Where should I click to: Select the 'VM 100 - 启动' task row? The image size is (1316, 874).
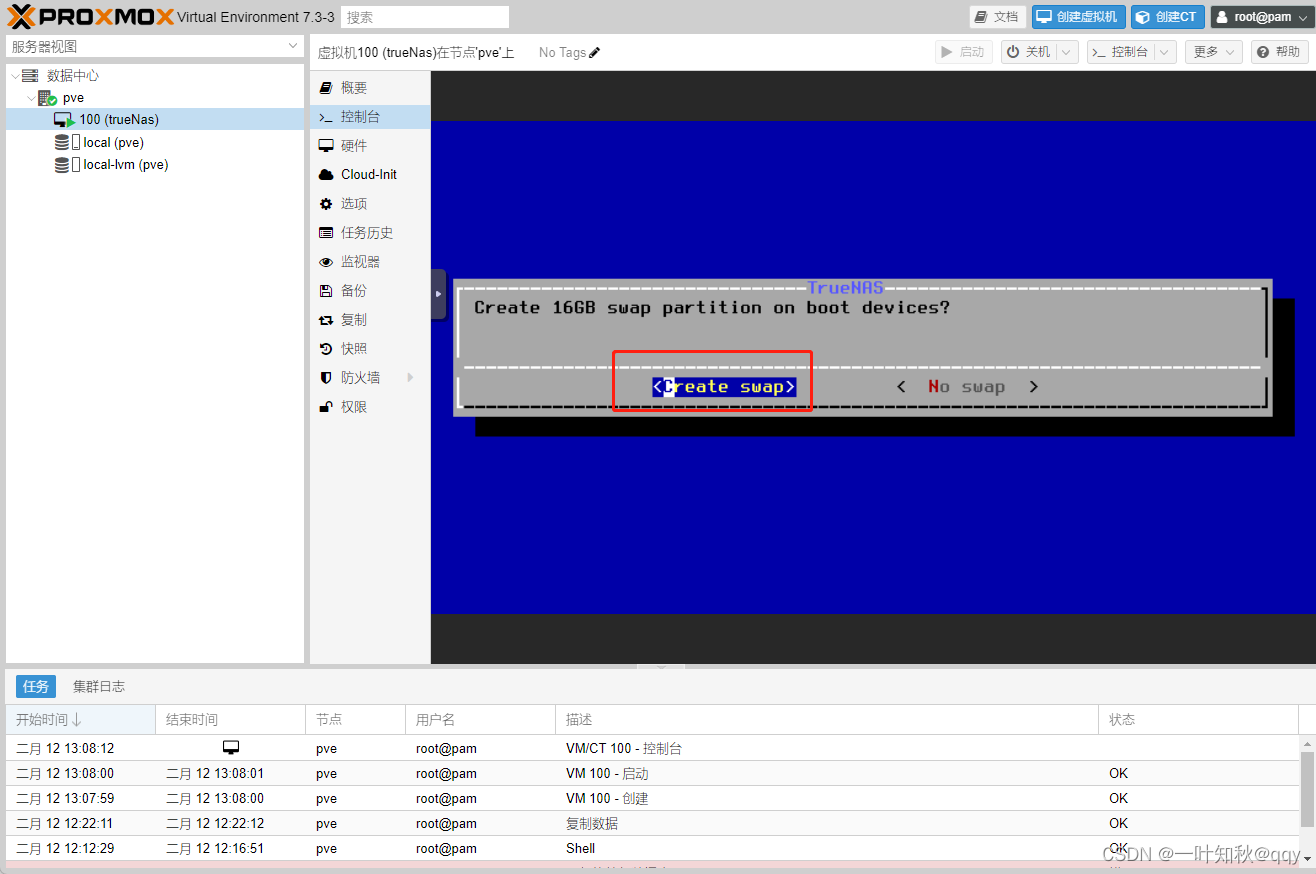652,773
